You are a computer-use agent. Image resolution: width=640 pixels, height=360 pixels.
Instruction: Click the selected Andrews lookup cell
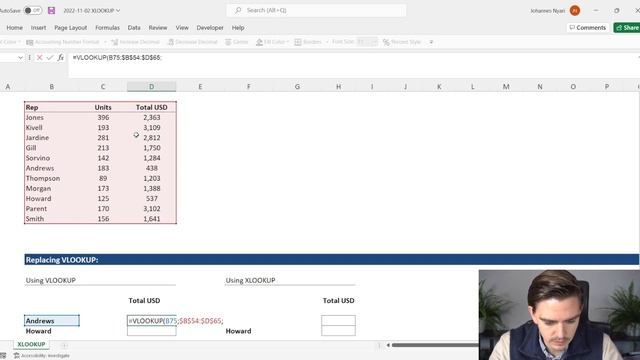click(x=52, y=321)
